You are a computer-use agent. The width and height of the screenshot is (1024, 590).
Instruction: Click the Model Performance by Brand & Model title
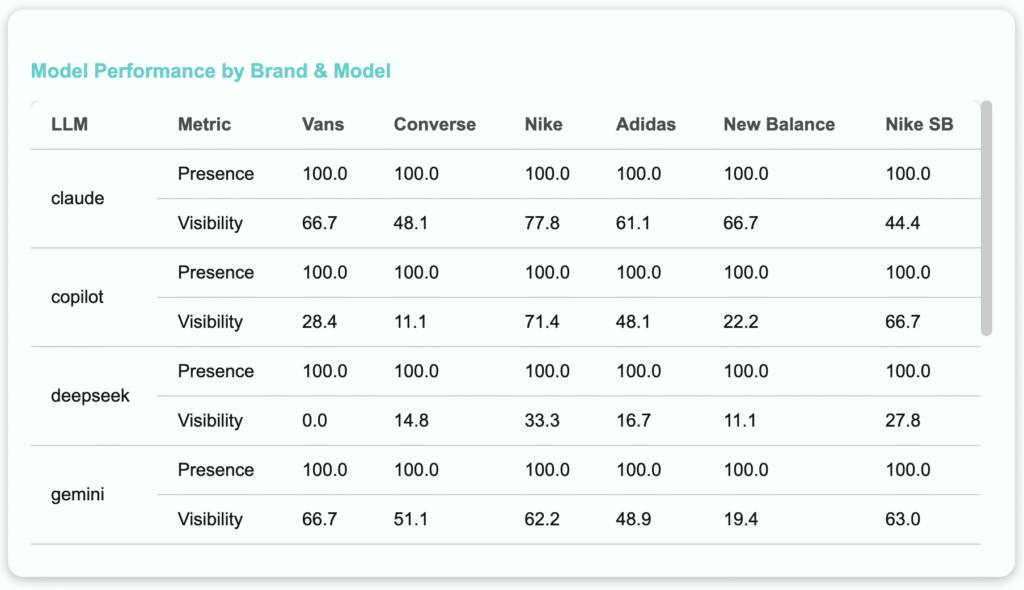tap(211, 71)
